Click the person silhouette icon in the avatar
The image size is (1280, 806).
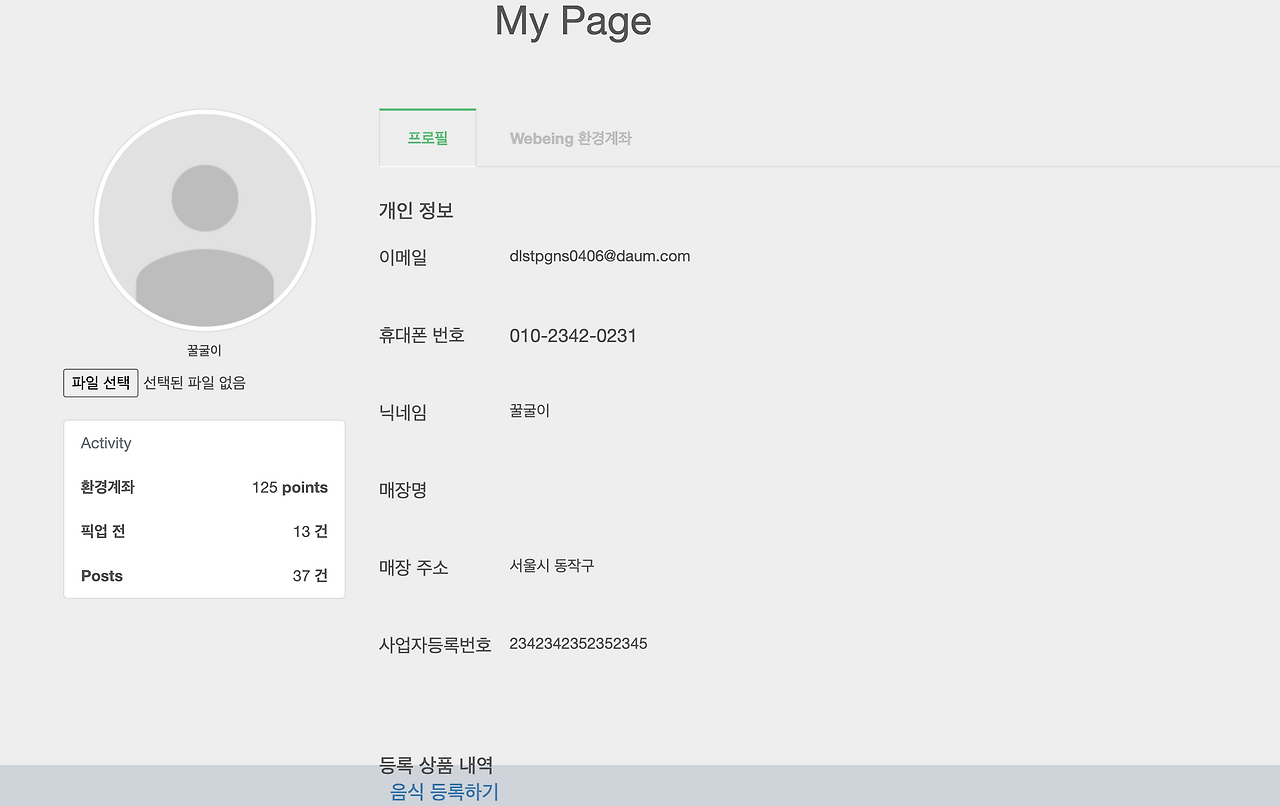pos(204,198)
